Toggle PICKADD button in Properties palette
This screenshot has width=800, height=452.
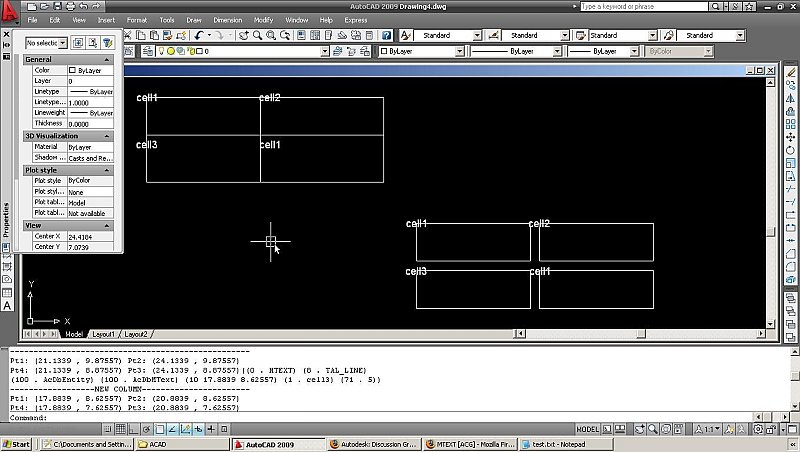(77, 43)
